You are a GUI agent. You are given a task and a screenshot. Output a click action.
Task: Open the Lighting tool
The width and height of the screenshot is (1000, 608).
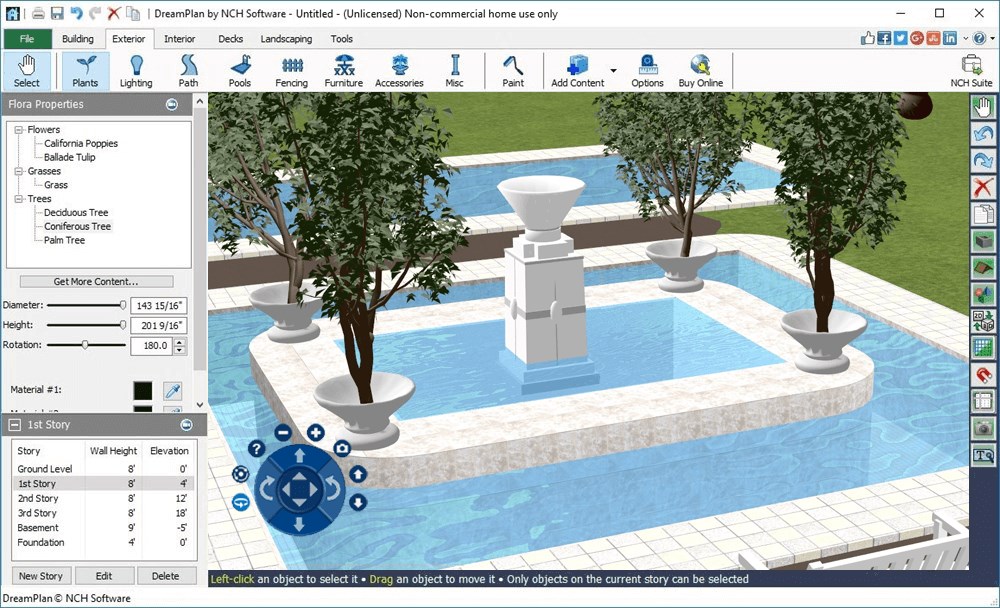[136, 71]
